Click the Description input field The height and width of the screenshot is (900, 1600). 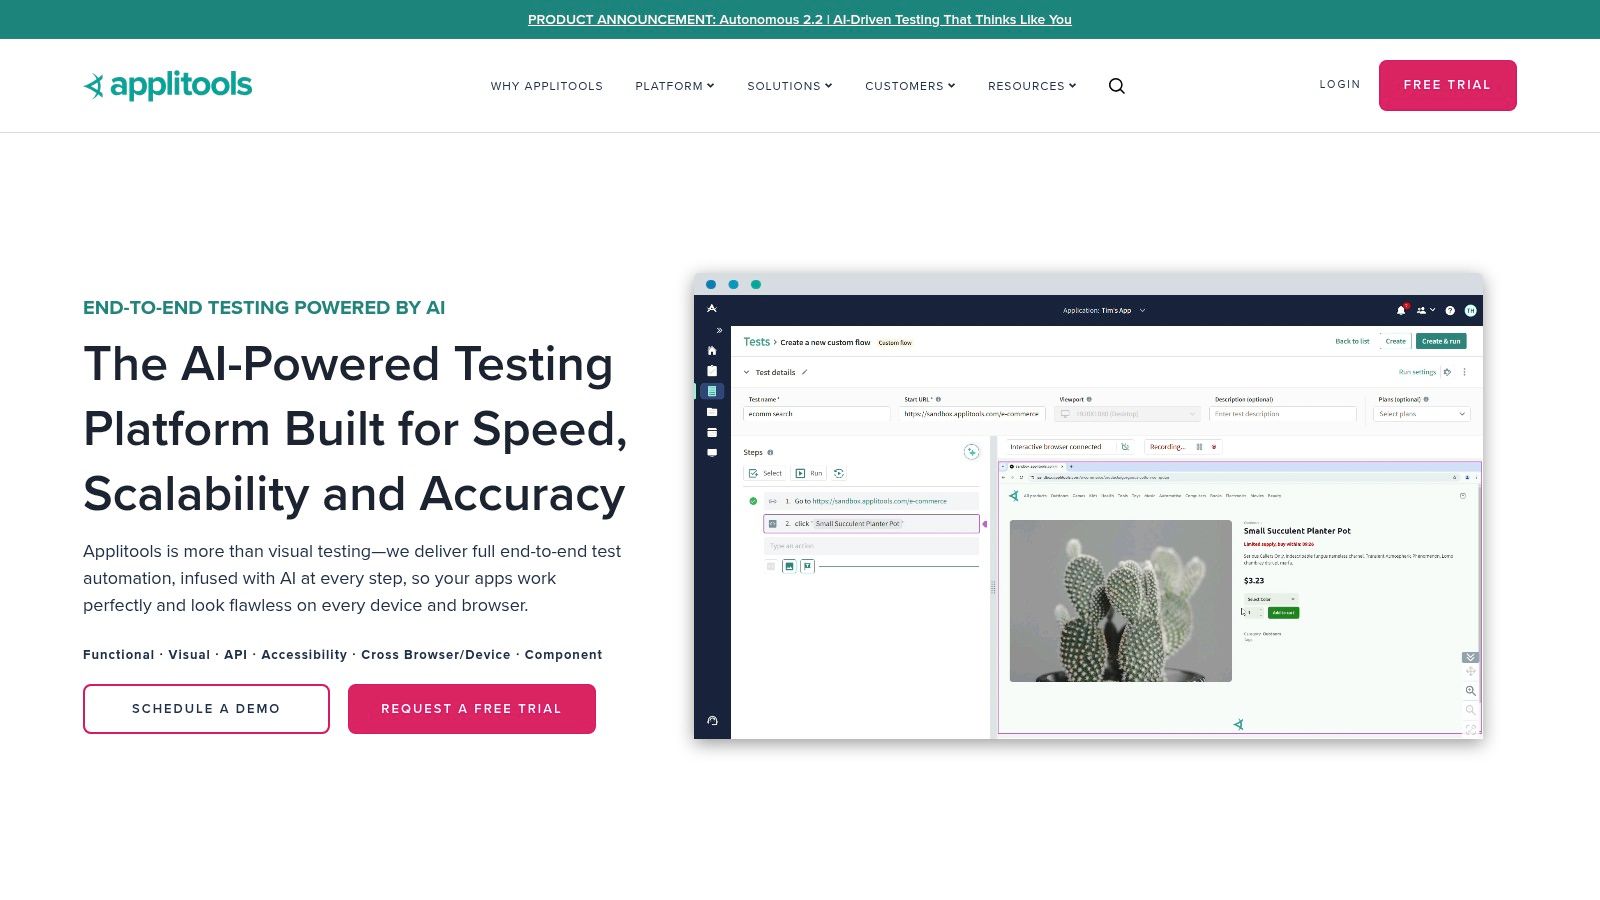point(1283,414)
